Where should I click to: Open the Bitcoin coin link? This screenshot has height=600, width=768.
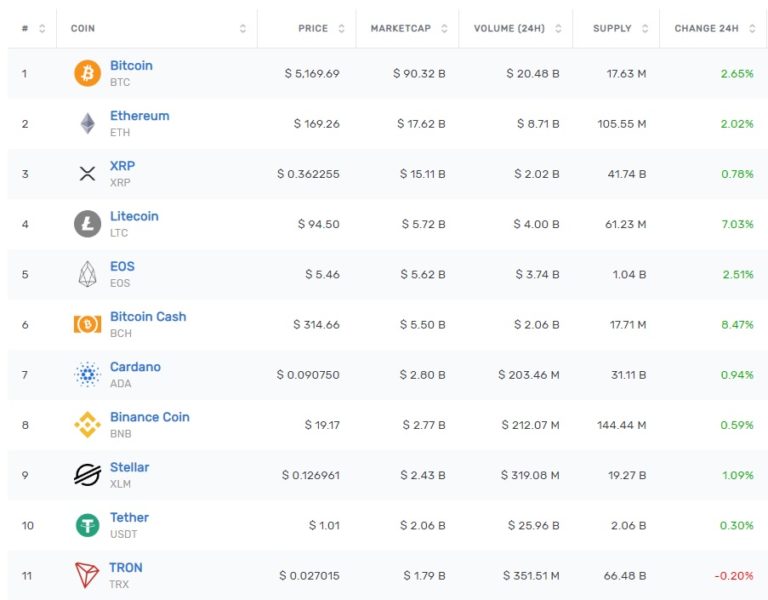(131, 65)
